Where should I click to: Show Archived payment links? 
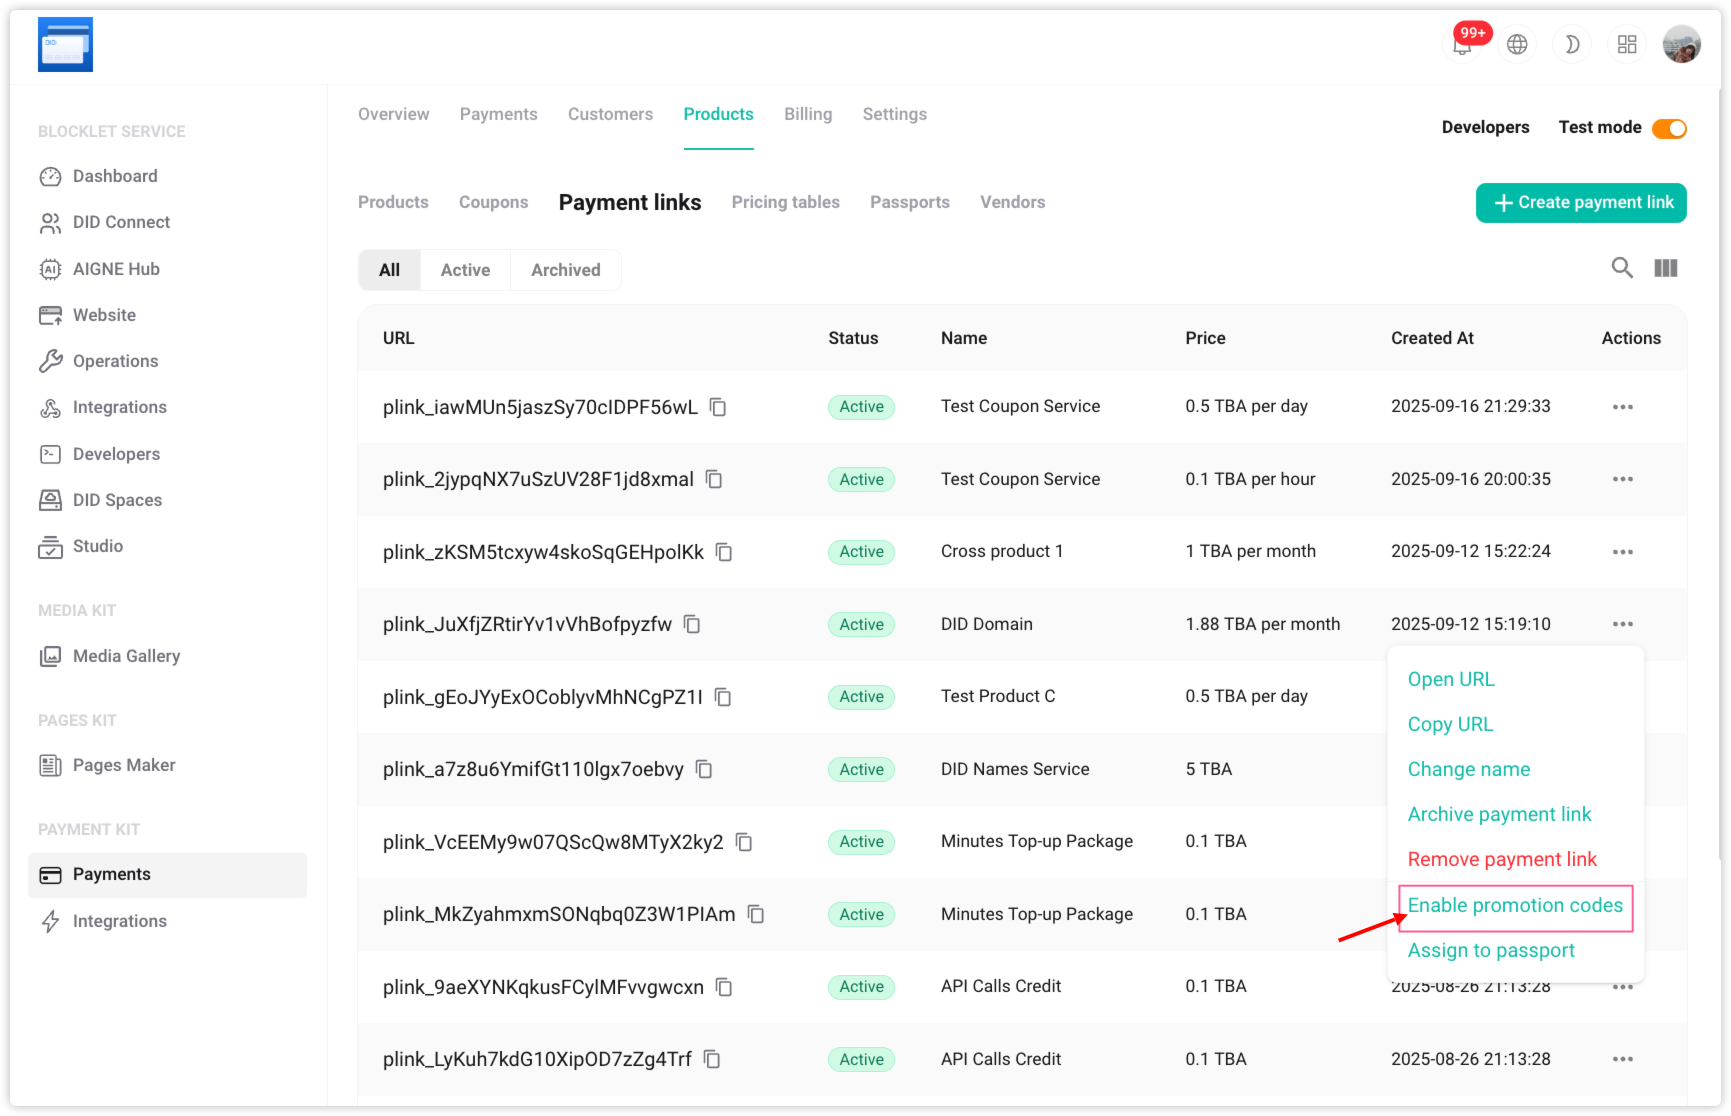click(565, 270)
